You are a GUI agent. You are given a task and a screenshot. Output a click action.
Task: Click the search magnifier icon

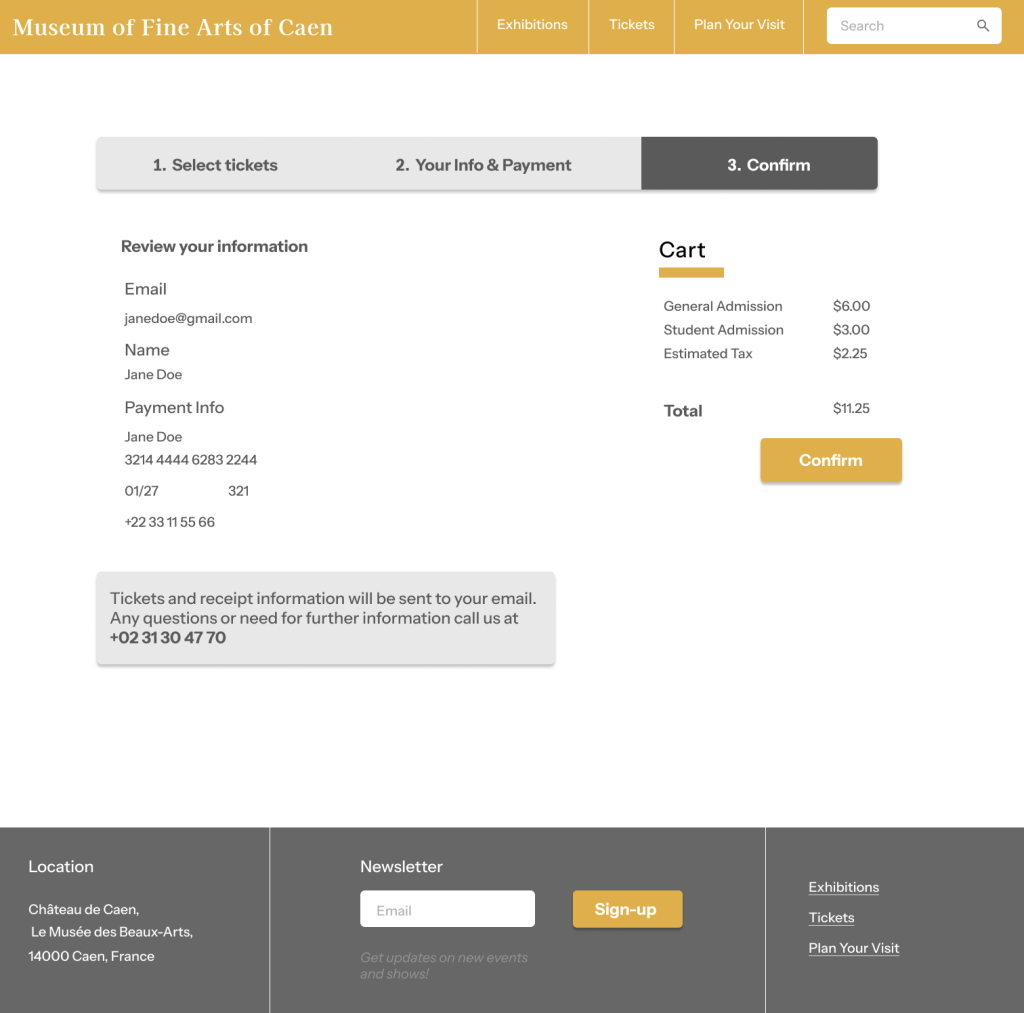point(983,26)
